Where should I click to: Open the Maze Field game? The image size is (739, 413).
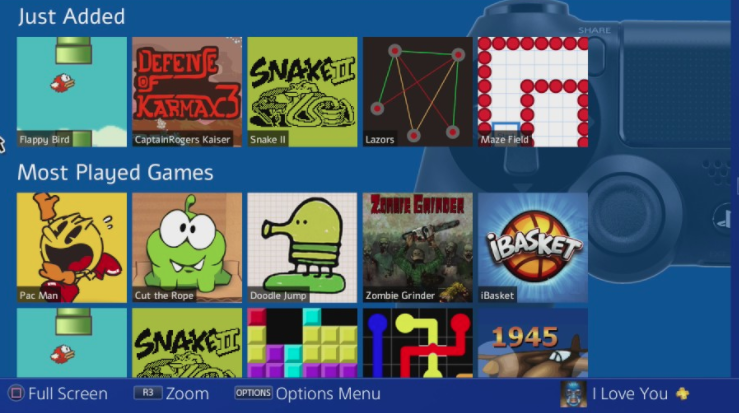pyautogui.click(x=533, y=92)
